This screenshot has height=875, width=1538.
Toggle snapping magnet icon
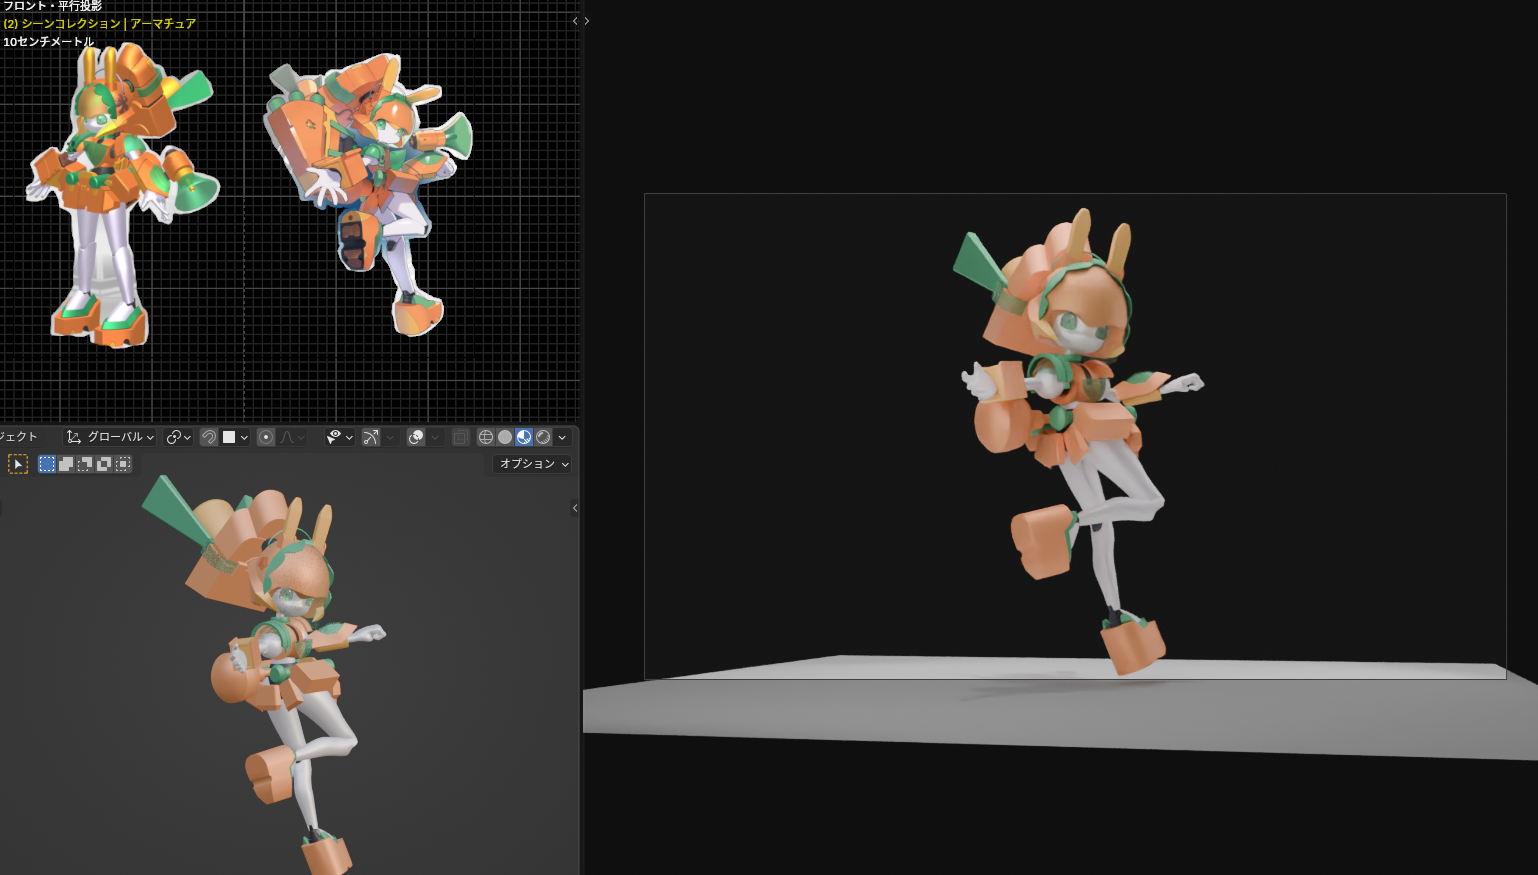coord(208,437)
